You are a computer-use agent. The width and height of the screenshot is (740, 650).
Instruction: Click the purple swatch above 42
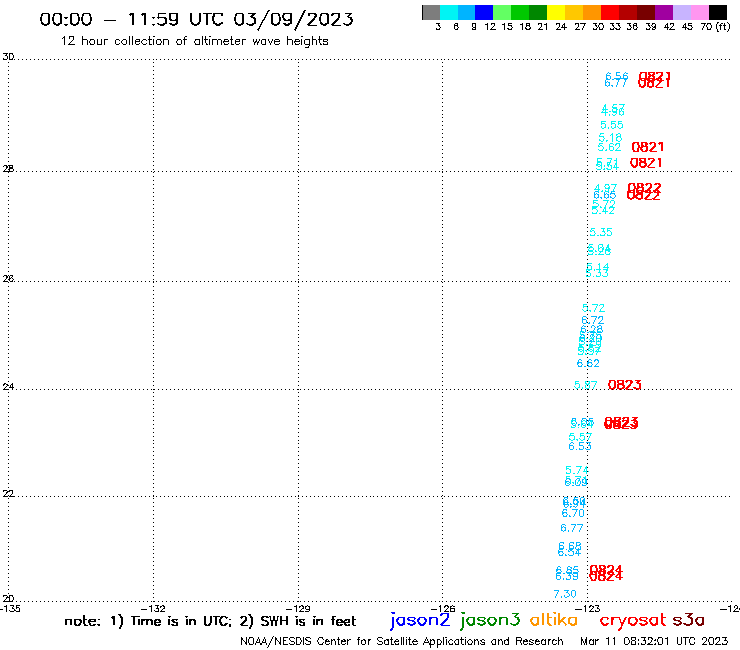(x=664, y=12)
